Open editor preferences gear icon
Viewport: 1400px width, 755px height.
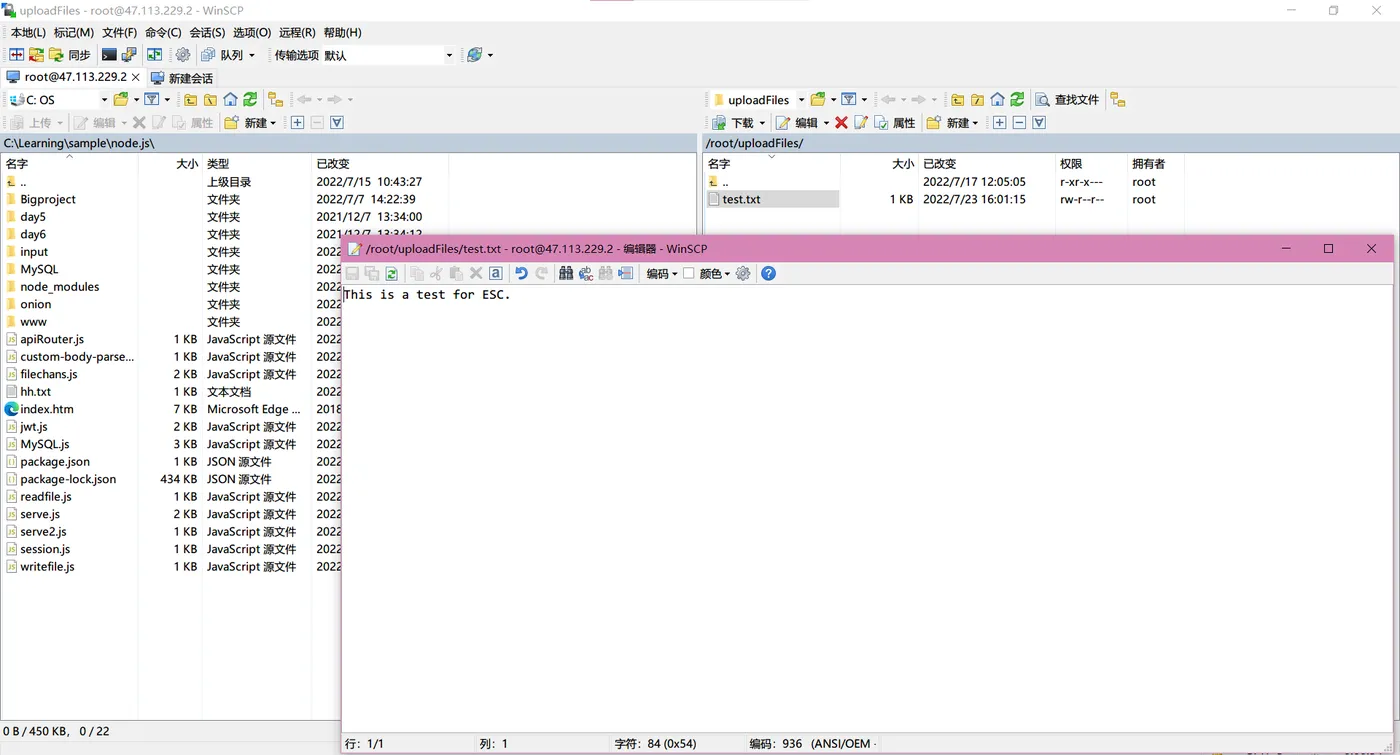[743, 273]
